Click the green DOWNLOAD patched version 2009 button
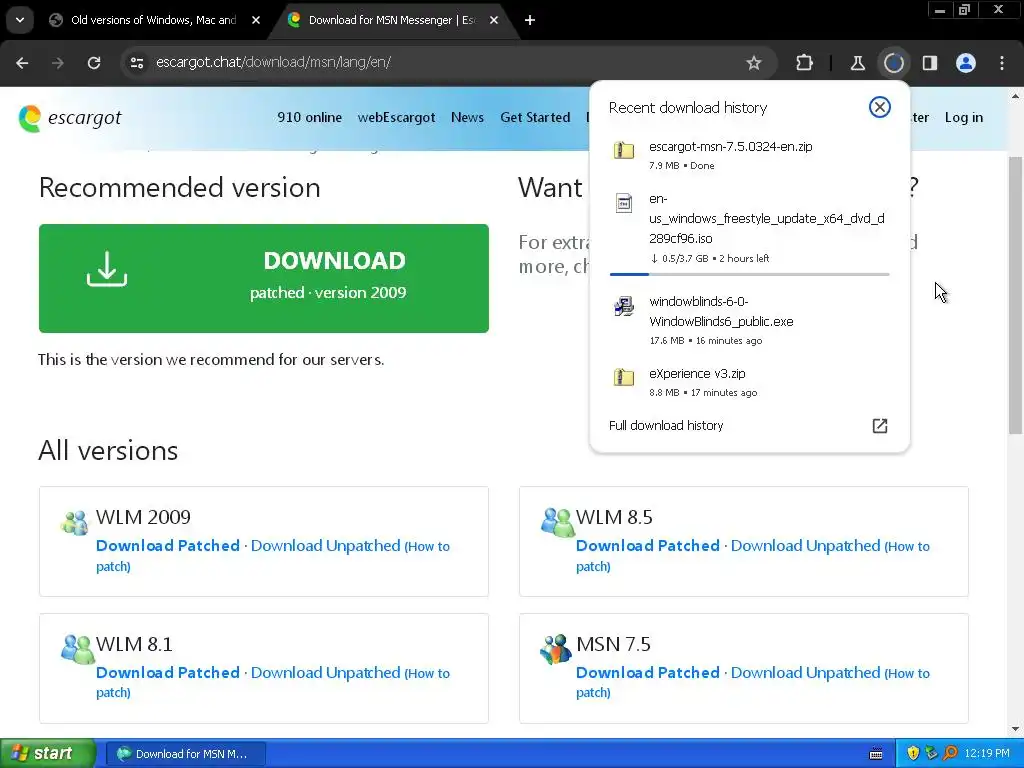1024x768 pixels. pyautogui.click(x=264, y=278)
